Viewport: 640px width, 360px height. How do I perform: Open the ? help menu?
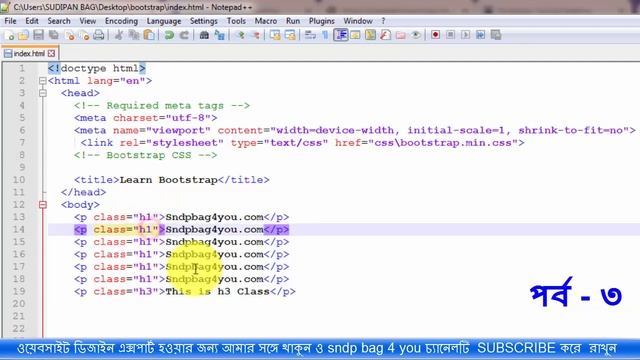(383, 21)
